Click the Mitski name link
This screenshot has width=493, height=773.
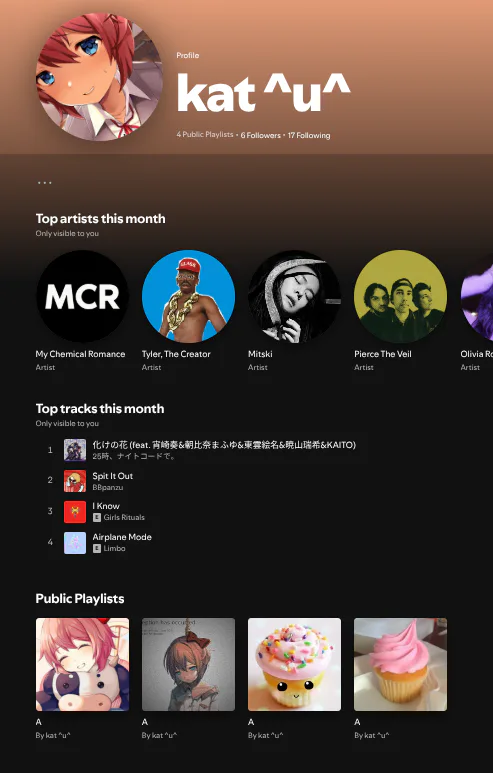coord(260,354)
